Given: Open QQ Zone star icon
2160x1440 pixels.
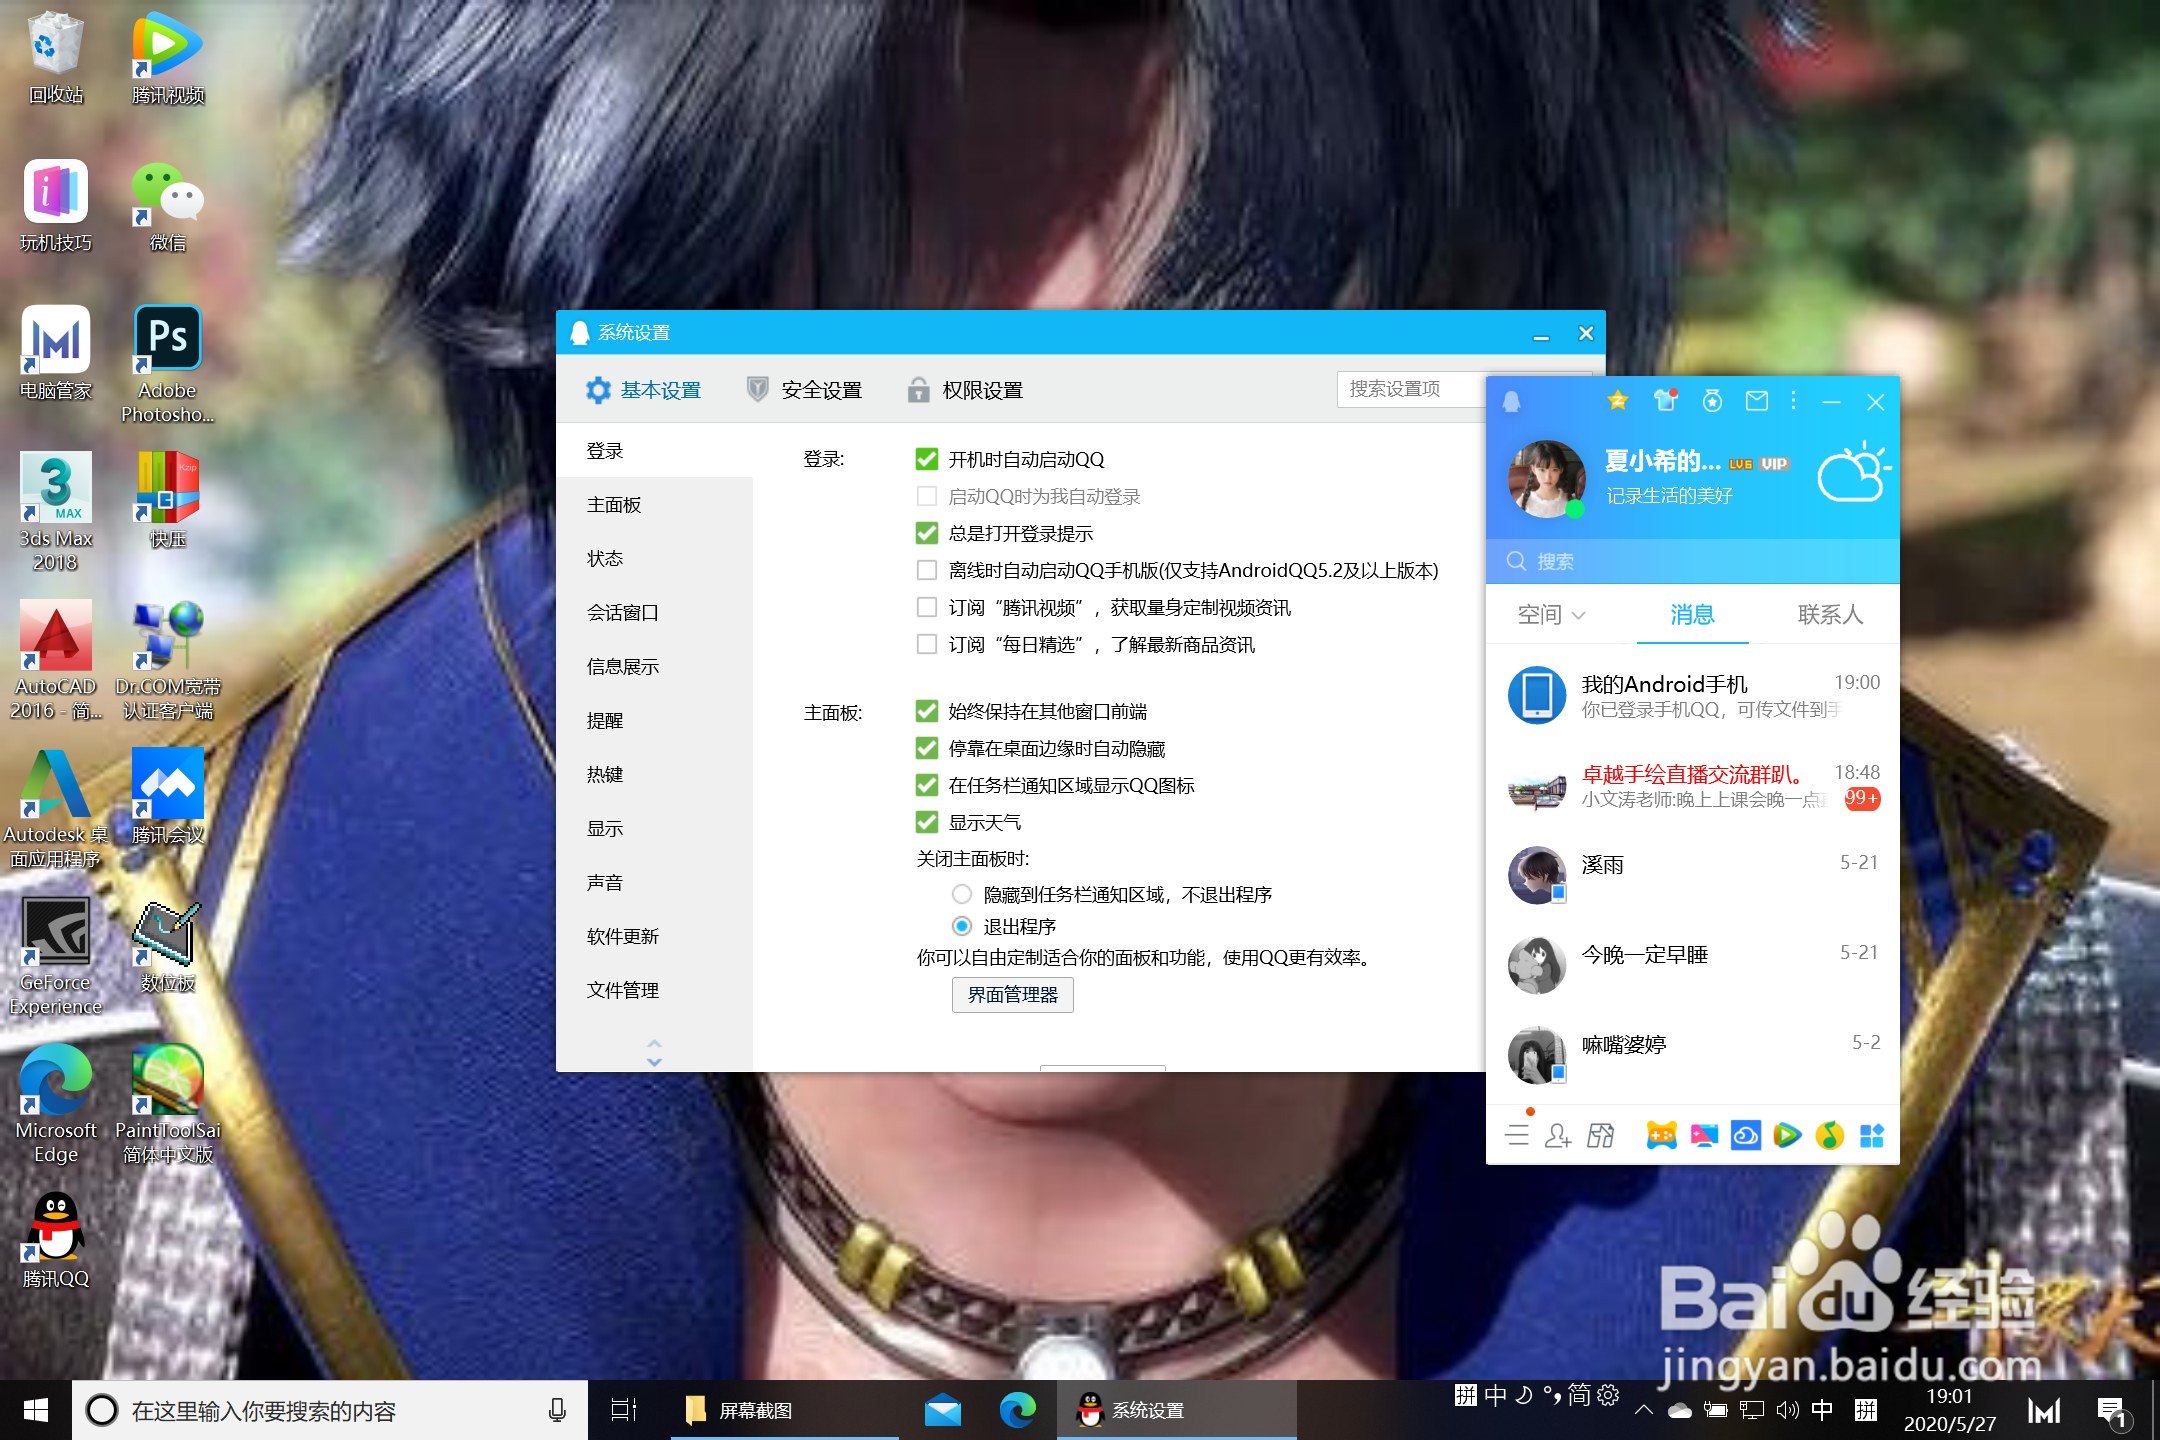Looking at the screenshot, I should coord(1617,401).
